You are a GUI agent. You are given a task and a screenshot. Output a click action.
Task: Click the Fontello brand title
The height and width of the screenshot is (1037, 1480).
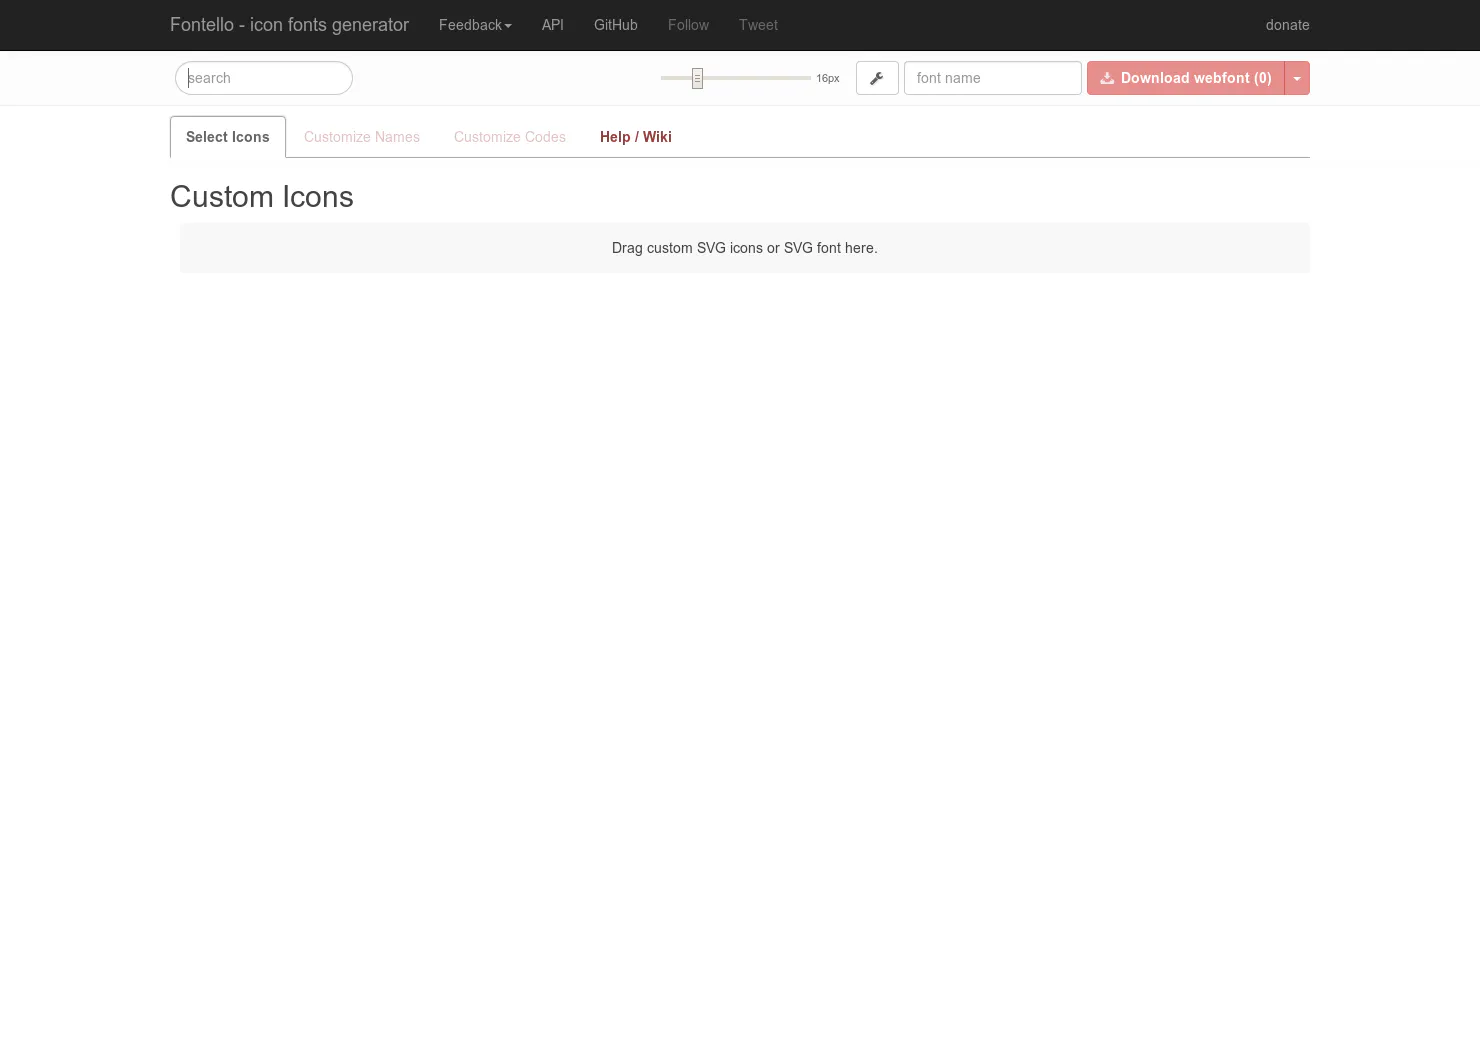point(289,25)
